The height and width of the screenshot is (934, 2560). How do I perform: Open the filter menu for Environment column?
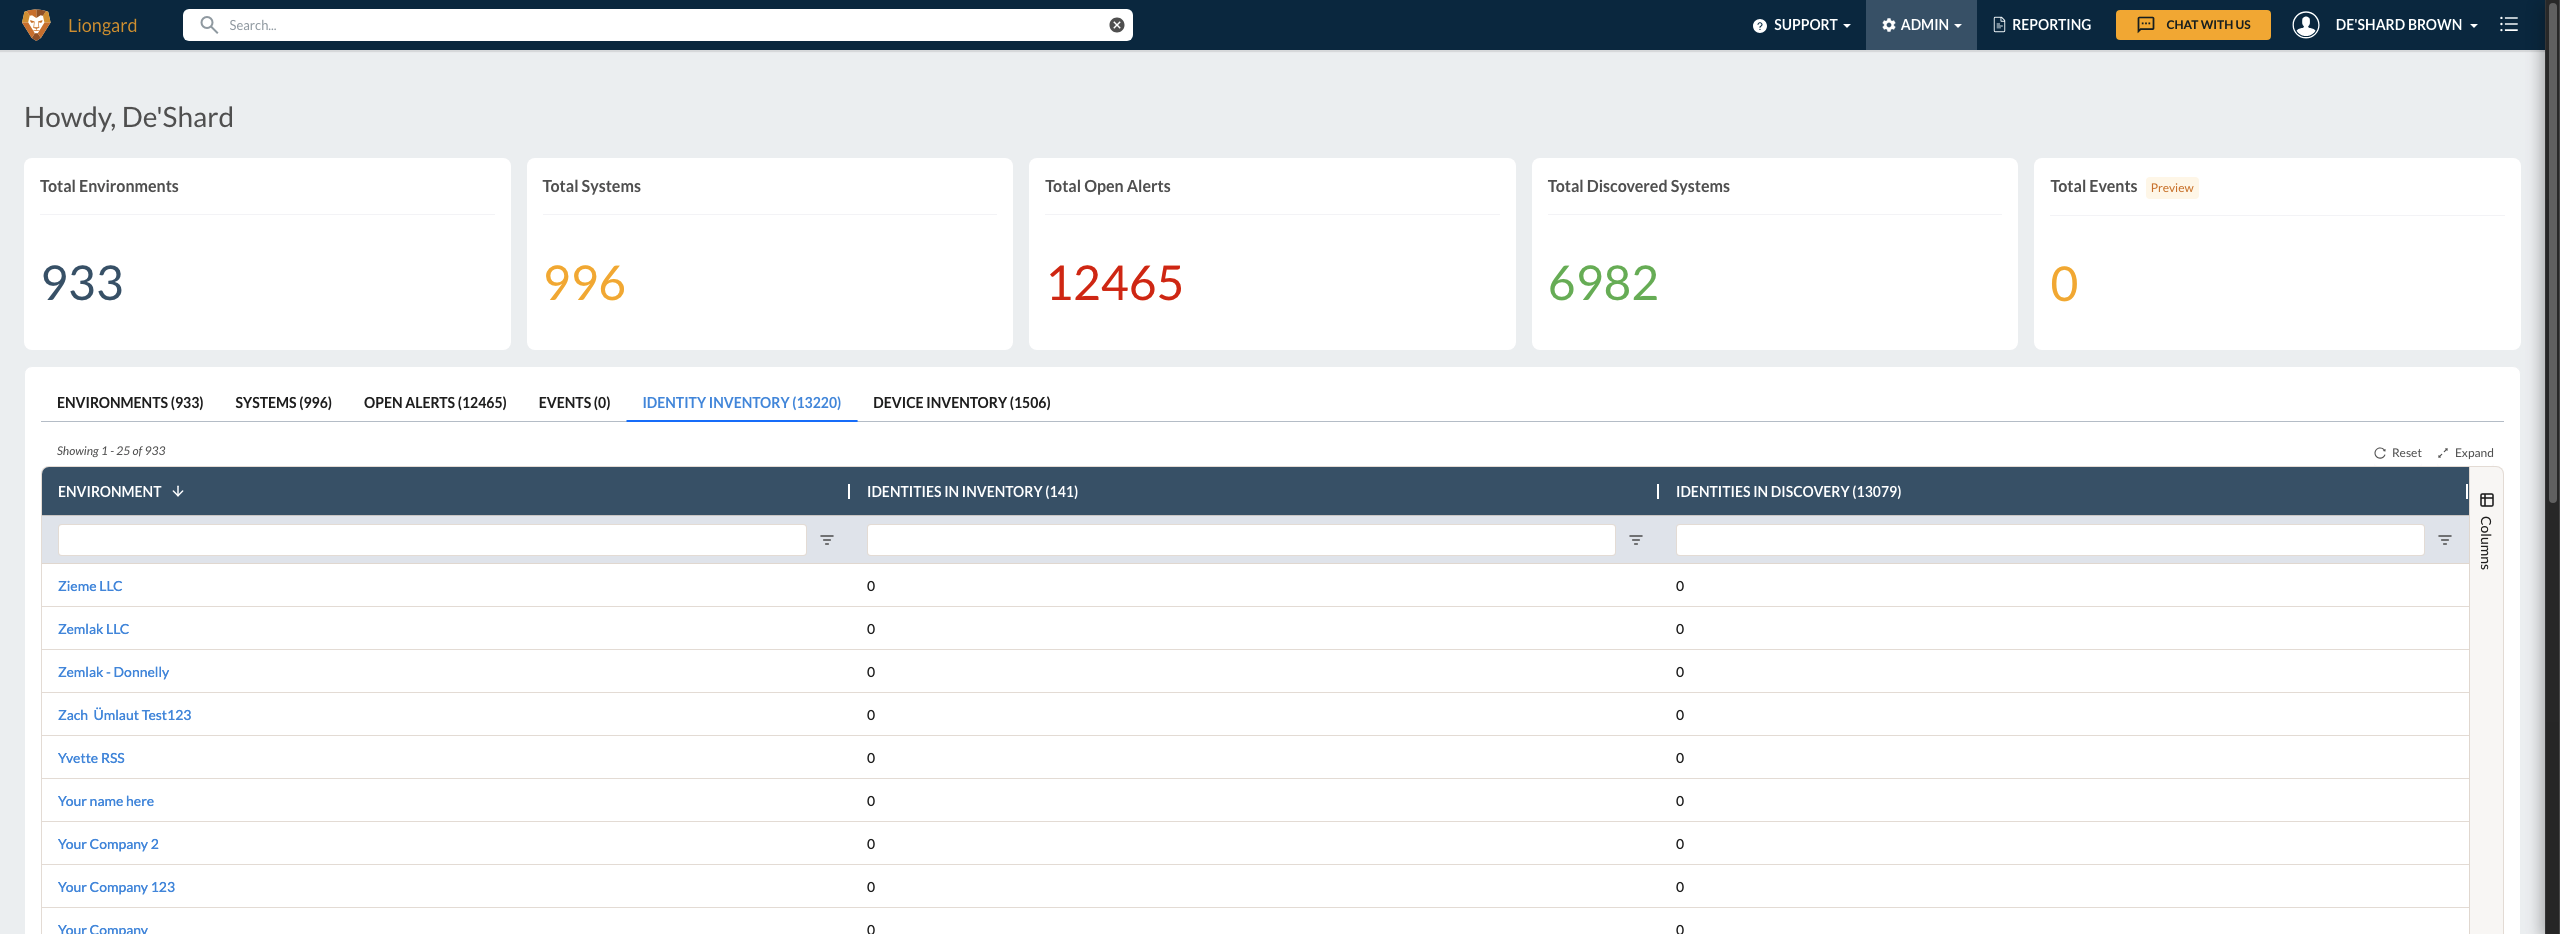pos(827,540)
